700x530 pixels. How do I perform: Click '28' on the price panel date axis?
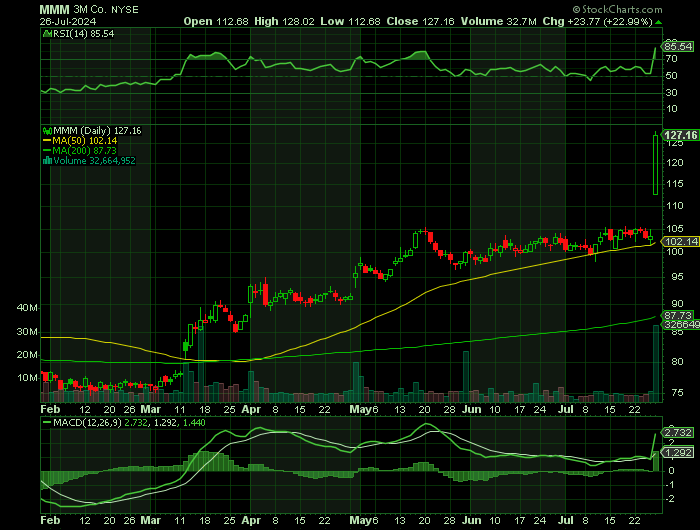pos(449,409)
